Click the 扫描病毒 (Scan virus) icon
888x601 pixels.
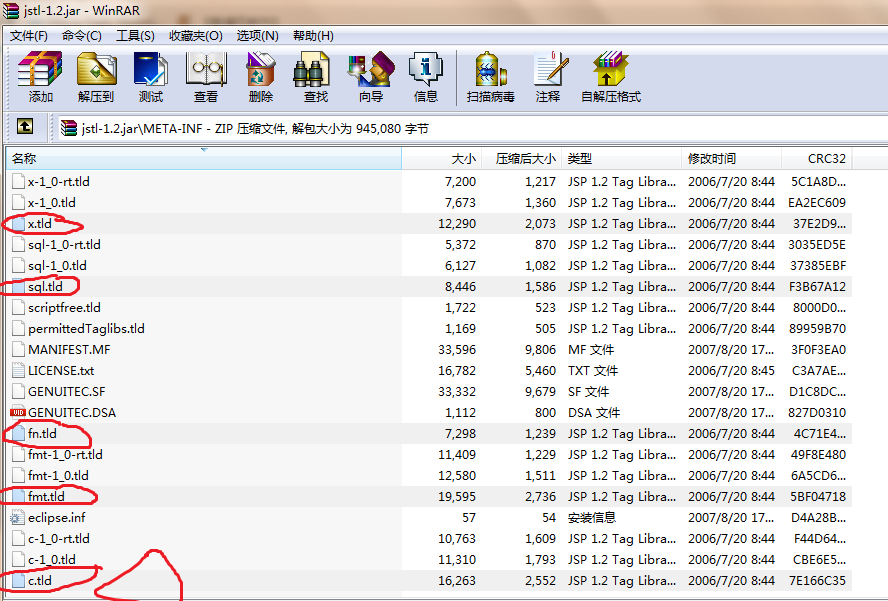[x=490, y=69]
